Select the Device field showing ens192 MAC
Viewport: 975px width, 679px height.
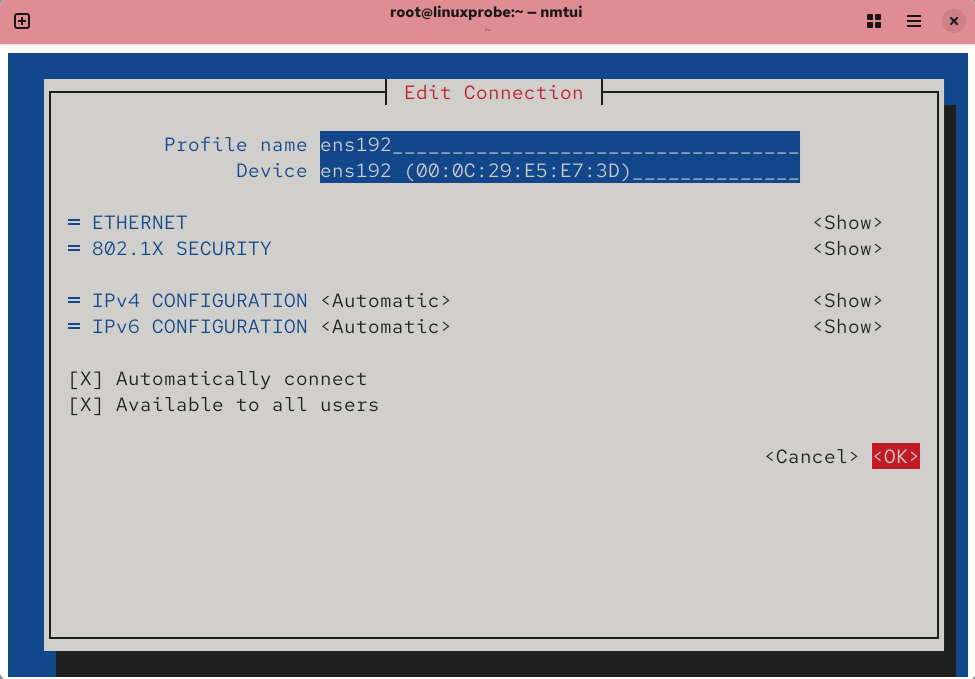point(559,171)
